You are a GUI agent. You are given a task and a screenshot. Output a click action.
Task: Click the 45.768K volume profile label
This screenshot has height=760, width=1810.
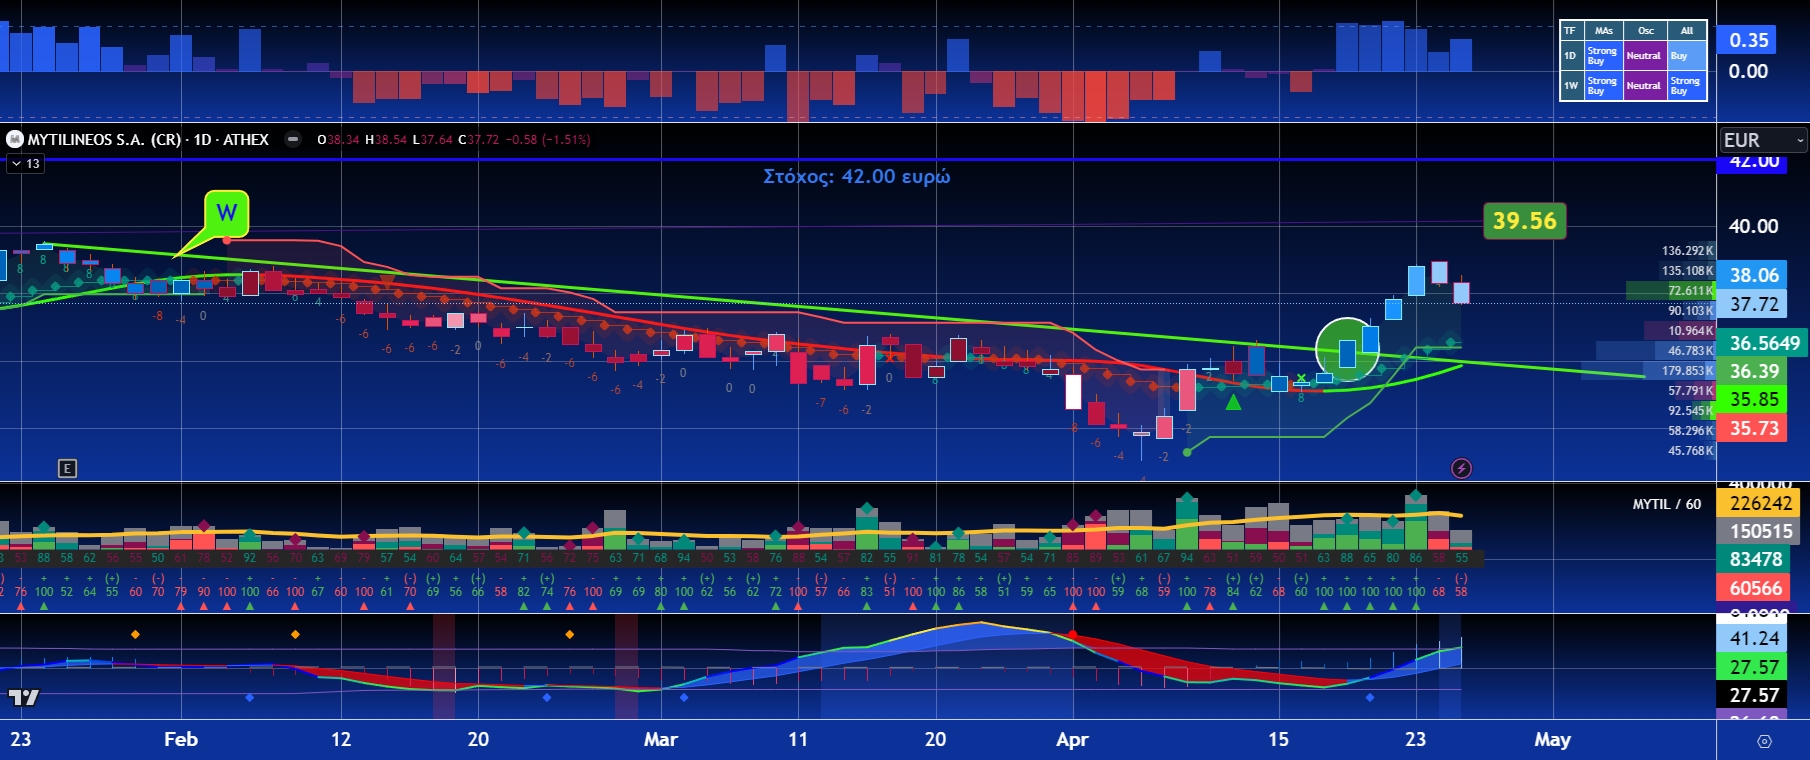click(1690, 451)
